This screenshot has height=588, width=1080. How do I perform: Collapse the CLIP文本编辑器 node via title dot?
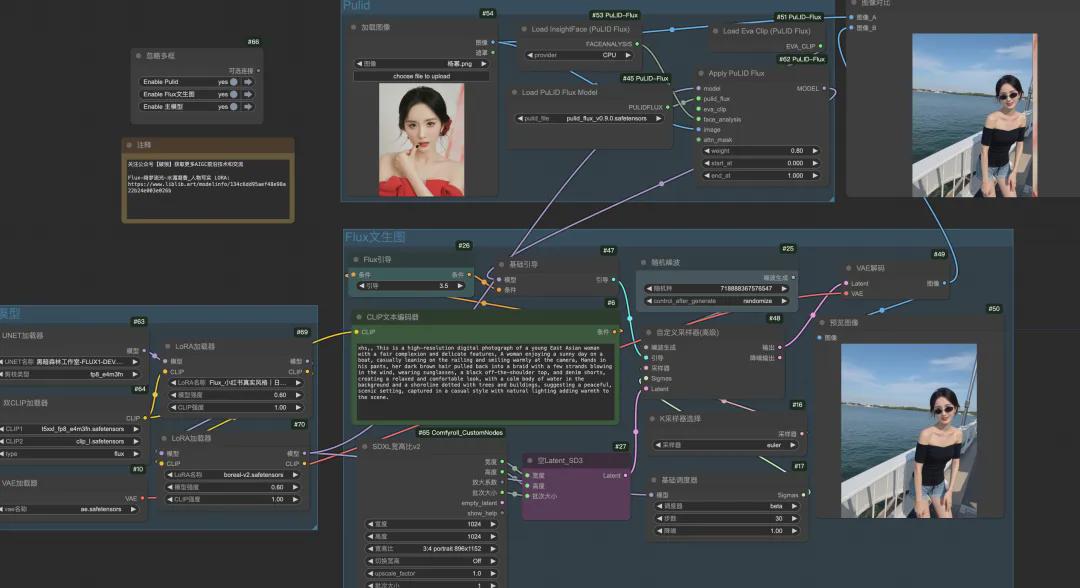[x=359, y=317]
